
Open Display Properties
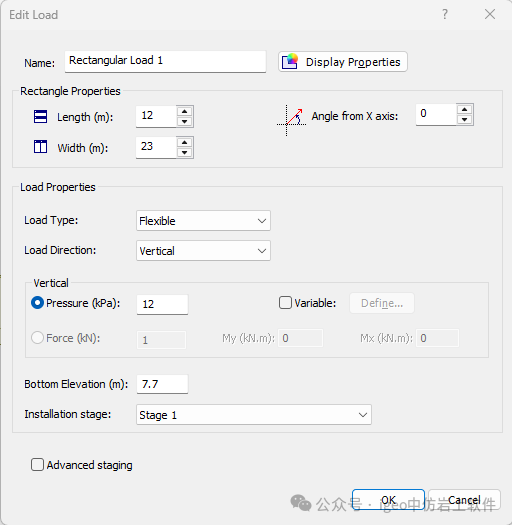click(x=343, y=62)
